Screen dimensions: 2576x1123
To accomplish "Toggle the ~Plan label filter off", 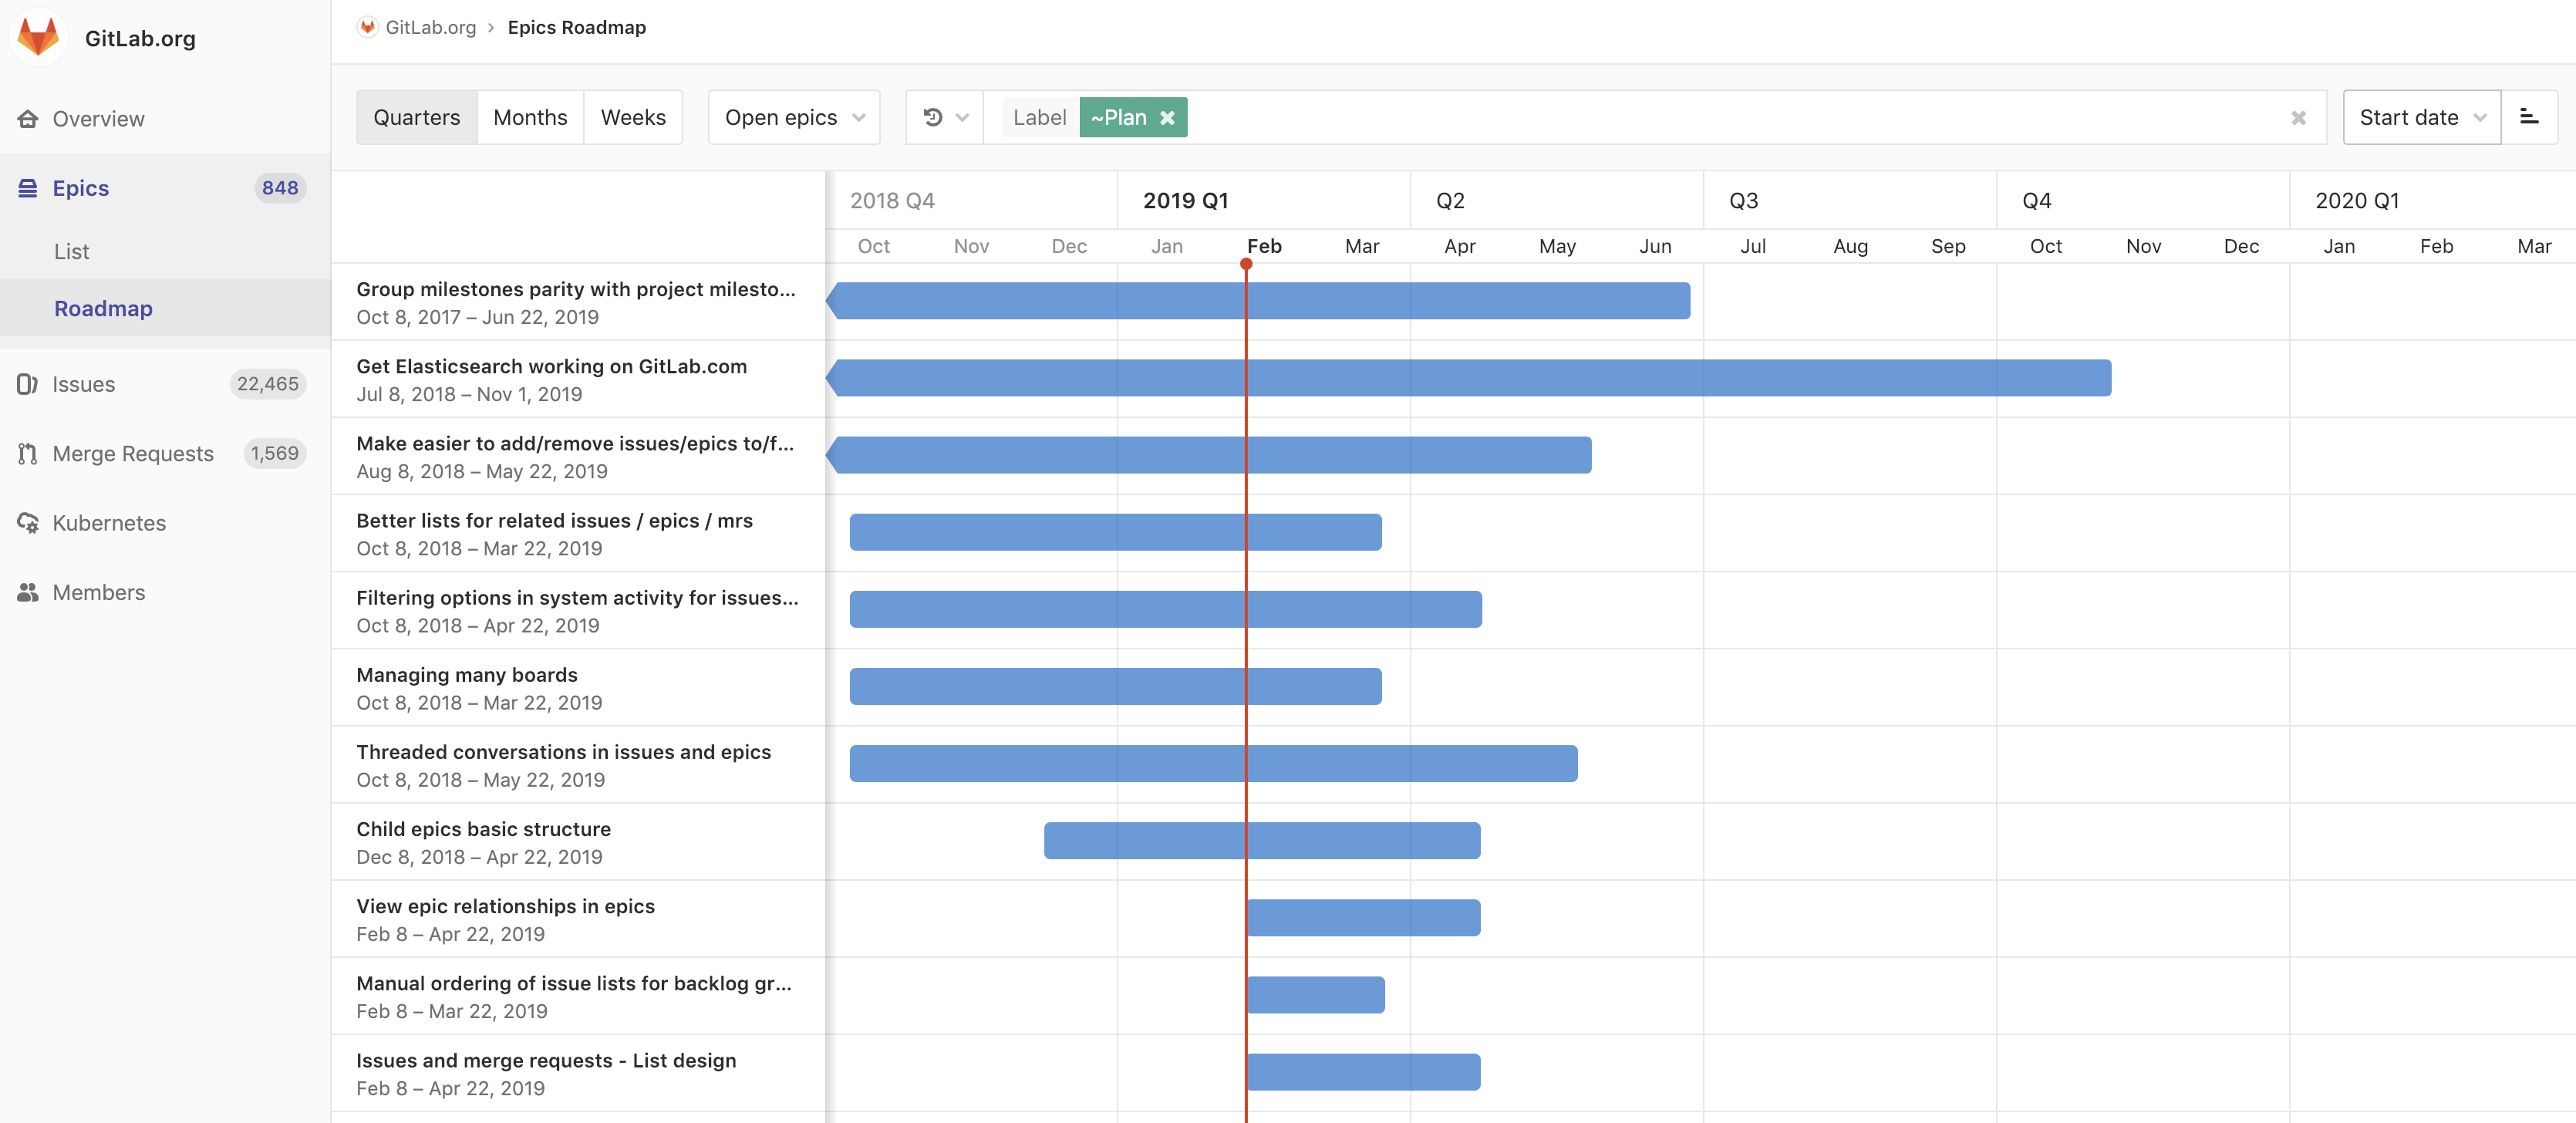I will (x=1170, y=116).
